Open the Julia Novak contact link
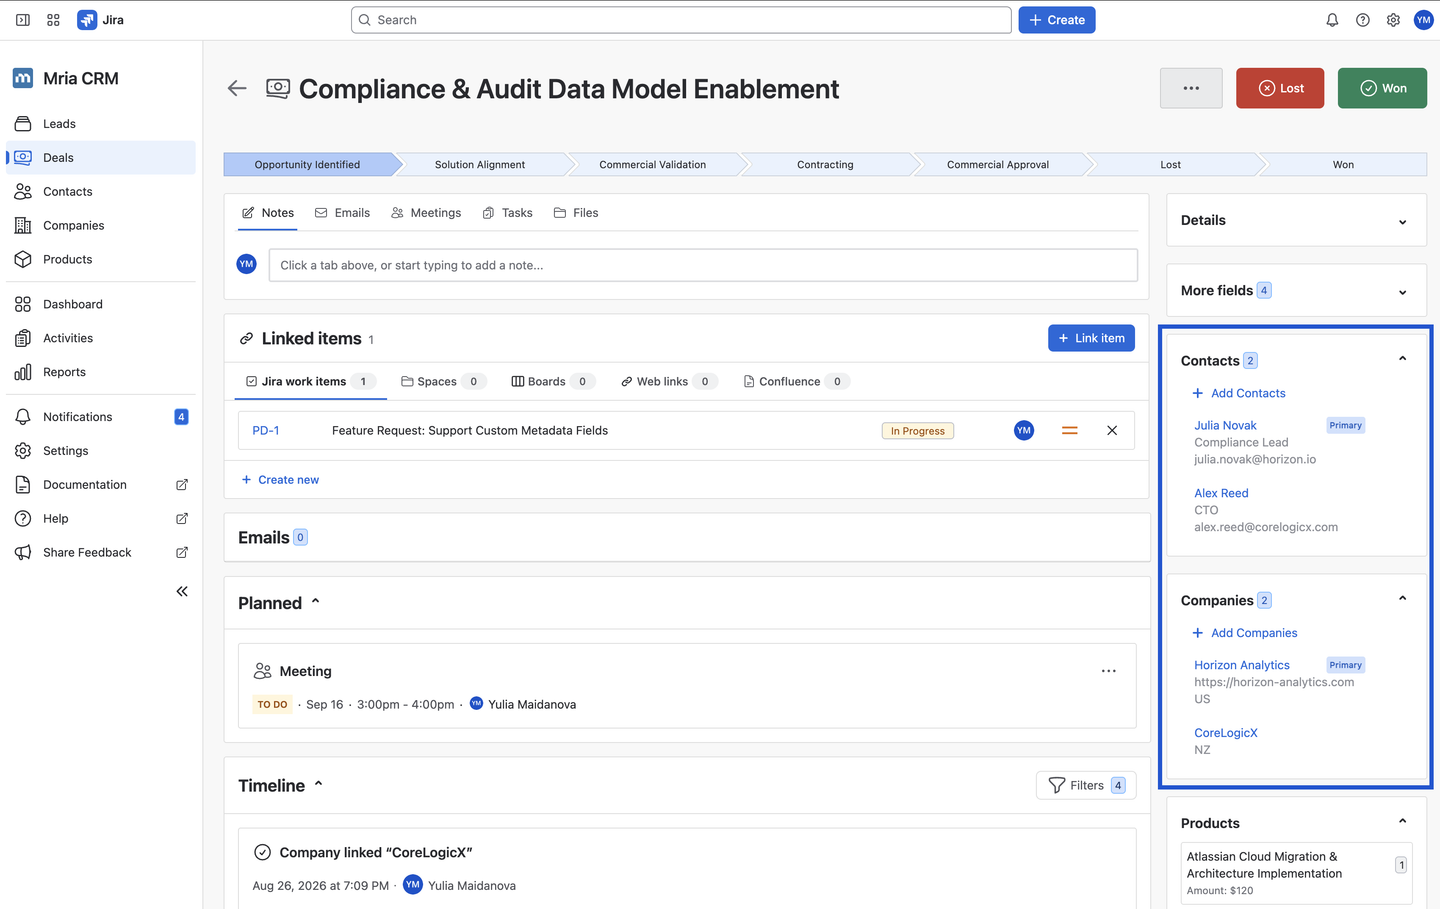This screenshot has width=1440, height=909. [x=1225, y=426]
